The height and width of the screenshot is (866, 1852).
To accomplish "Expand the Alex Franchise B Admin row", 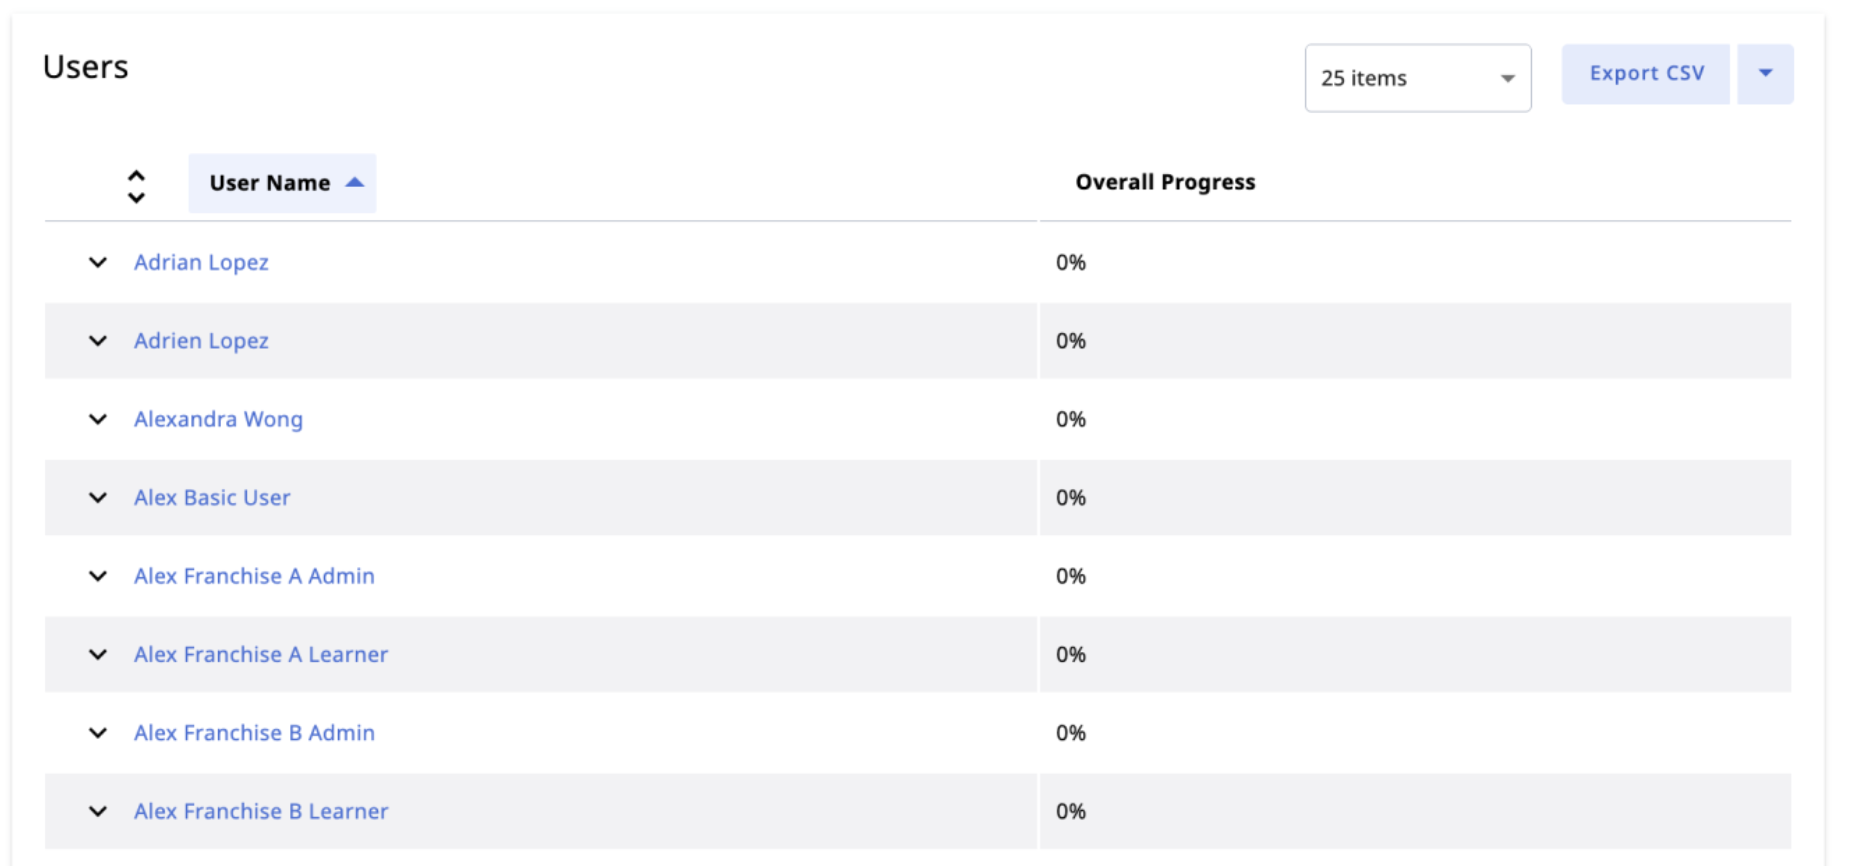I will [x=98, y=733].
